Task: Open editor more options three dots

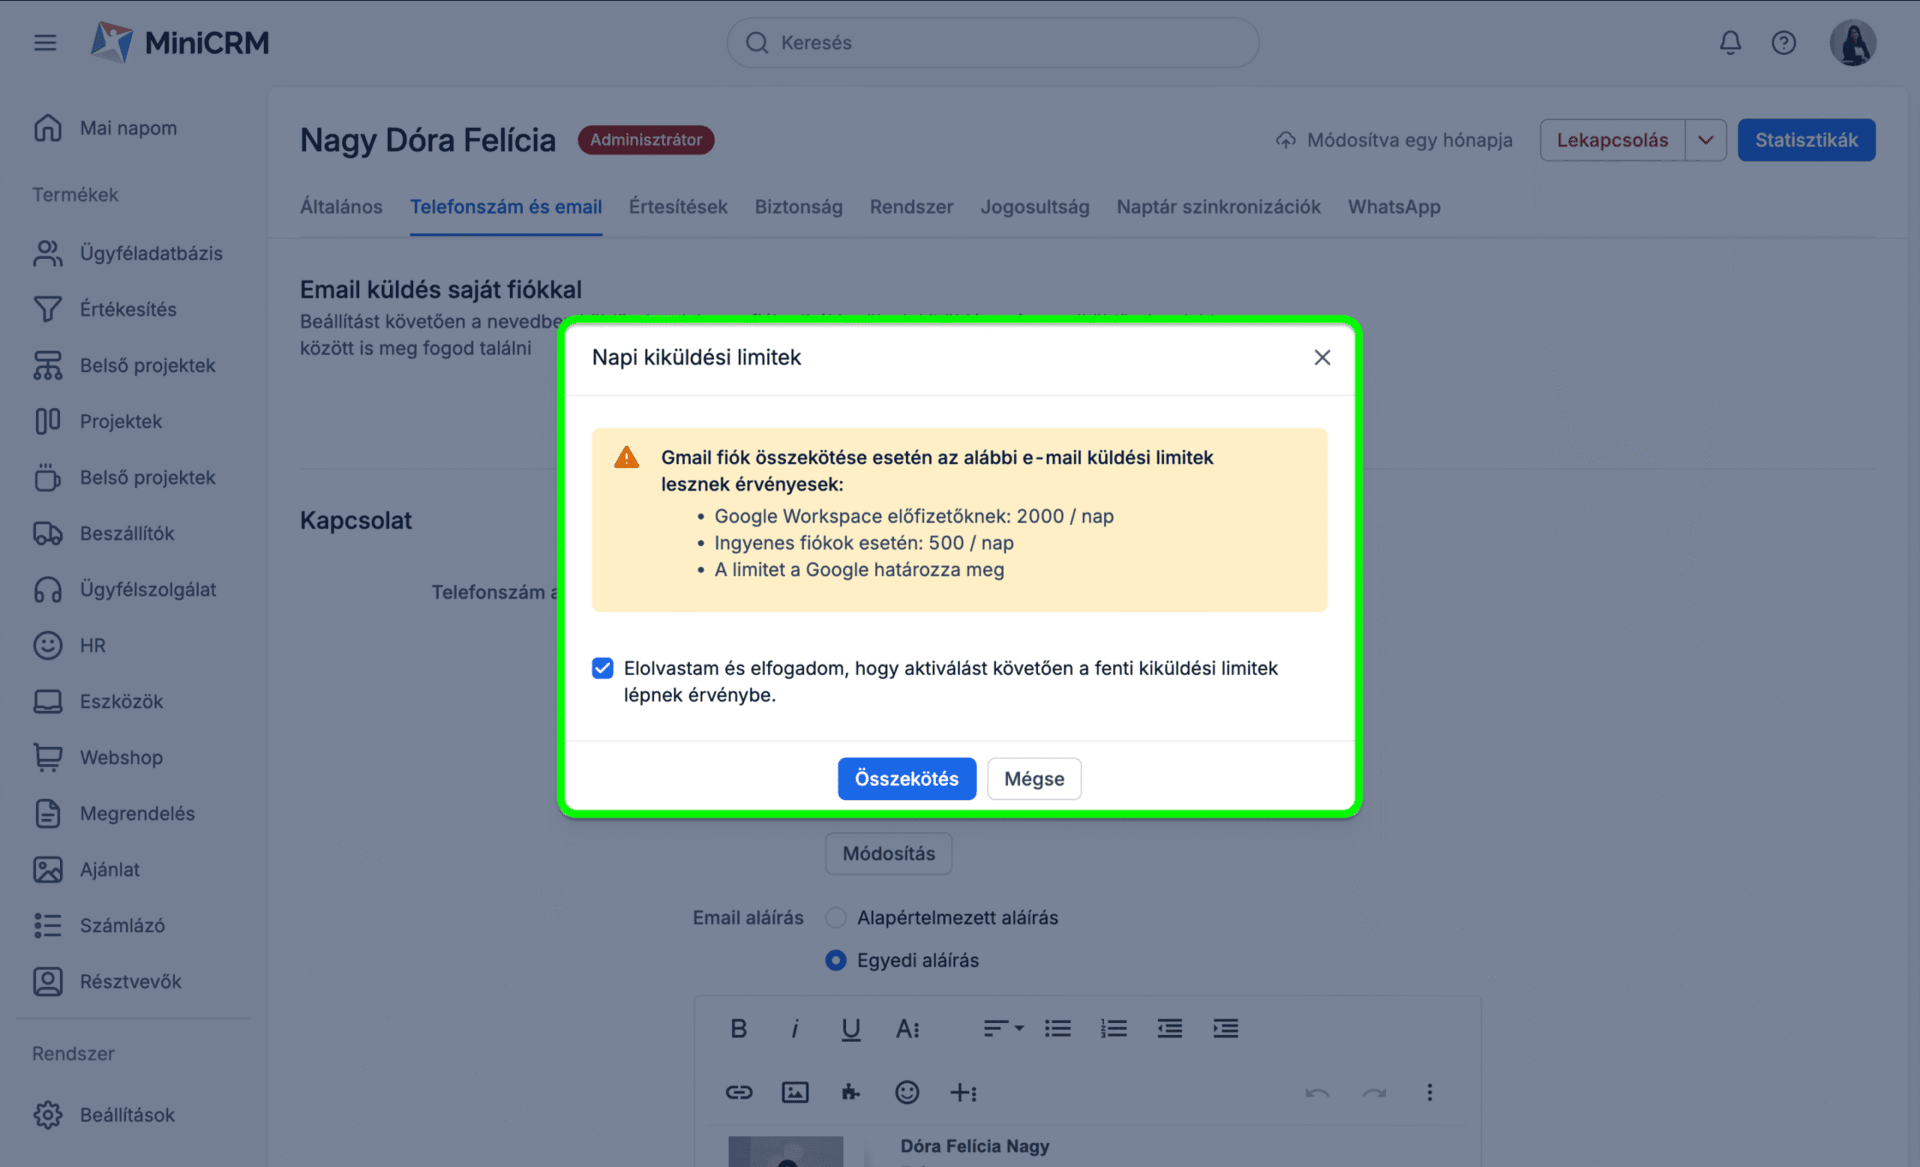Action: pos(1429,1092)
